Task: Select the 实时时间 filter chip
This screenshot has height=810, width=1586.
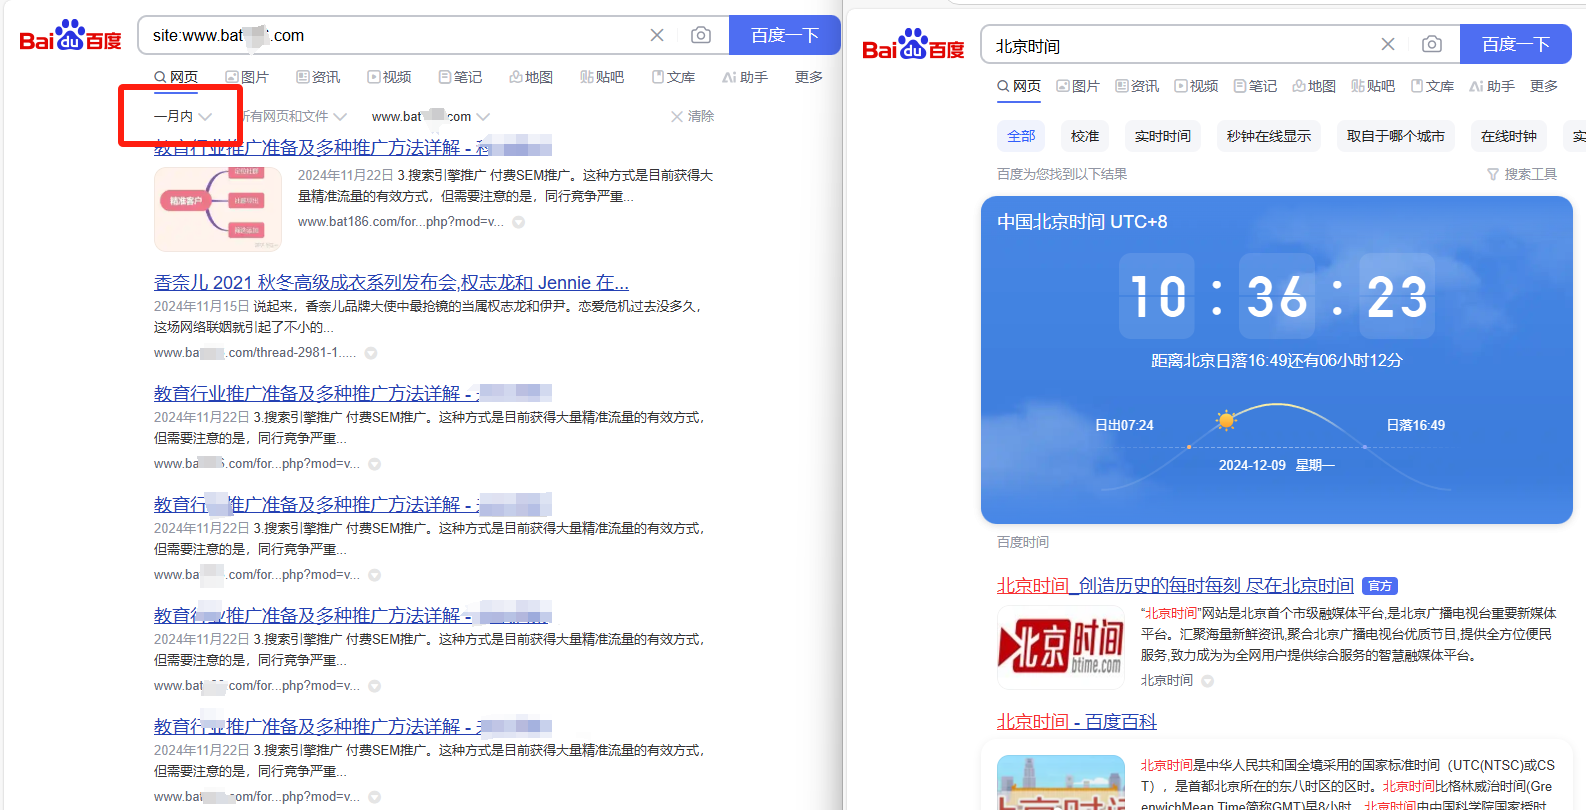Action: tap(1163, 136)
